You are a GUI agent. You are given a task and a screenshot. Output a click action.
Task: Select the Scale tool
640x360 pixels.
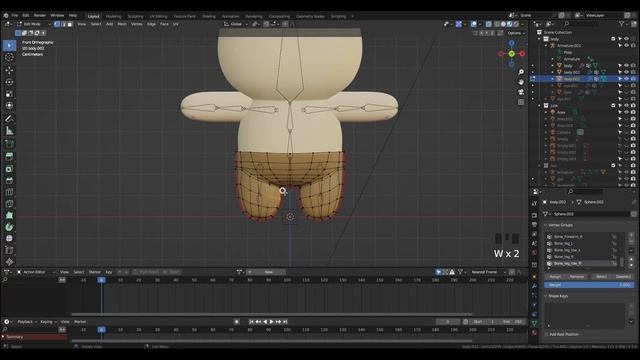[9, 94]
